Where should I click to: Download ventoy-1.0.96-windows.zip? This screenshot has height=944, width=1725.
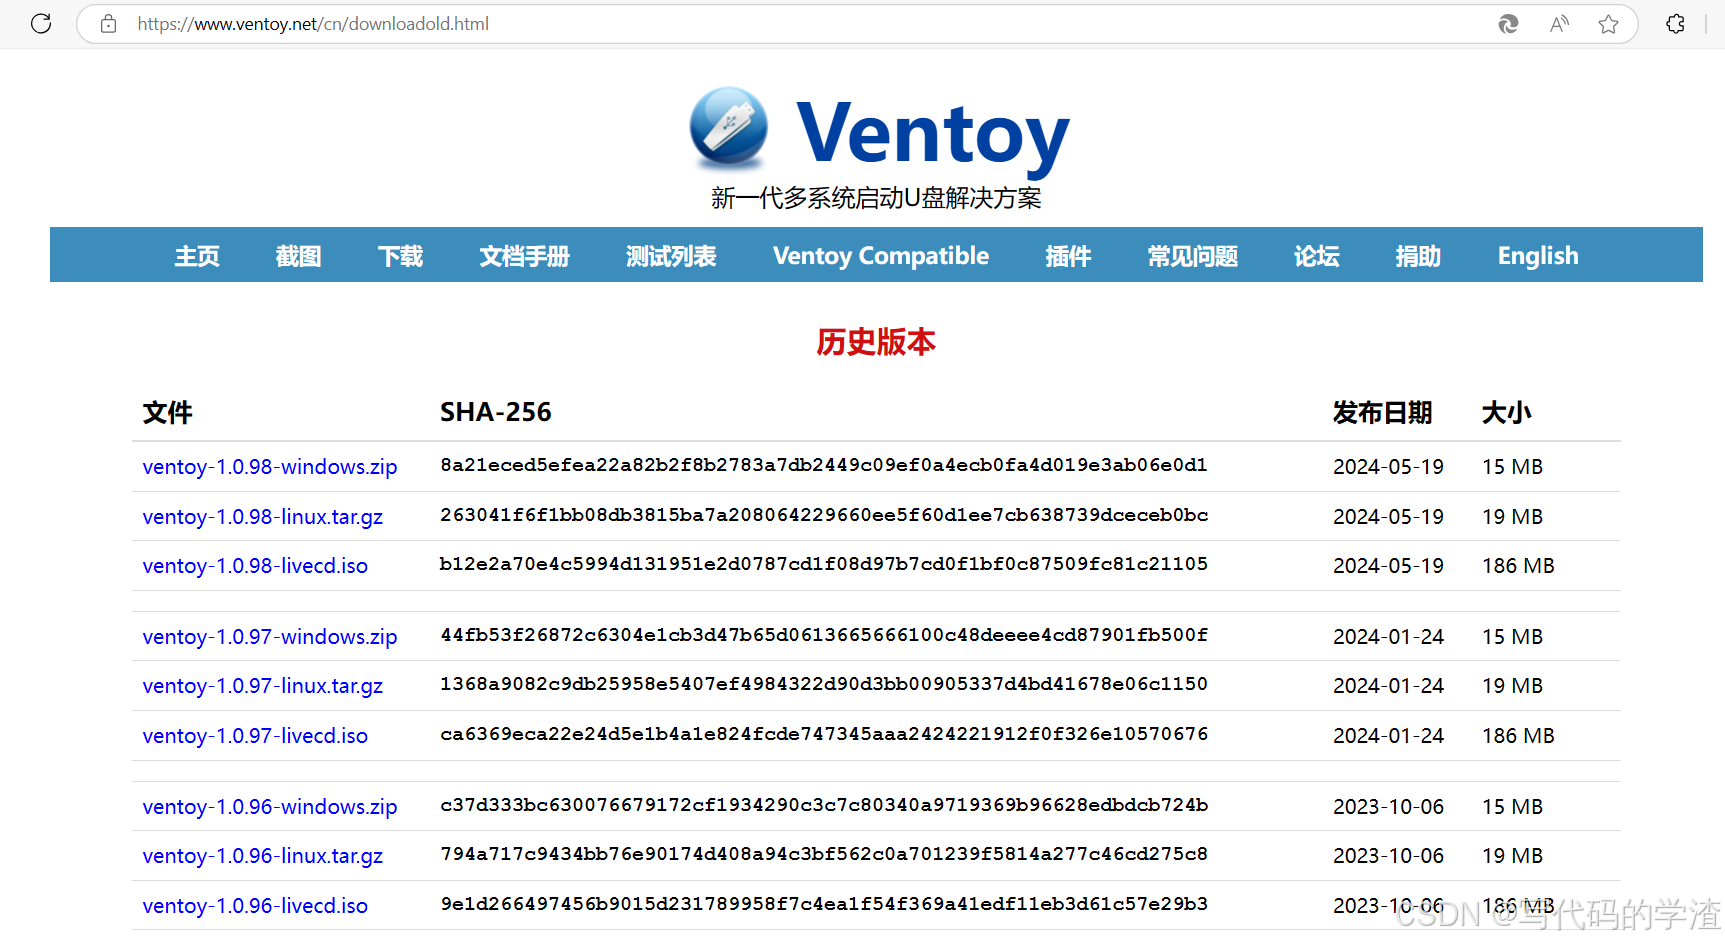tap(270, 807)
